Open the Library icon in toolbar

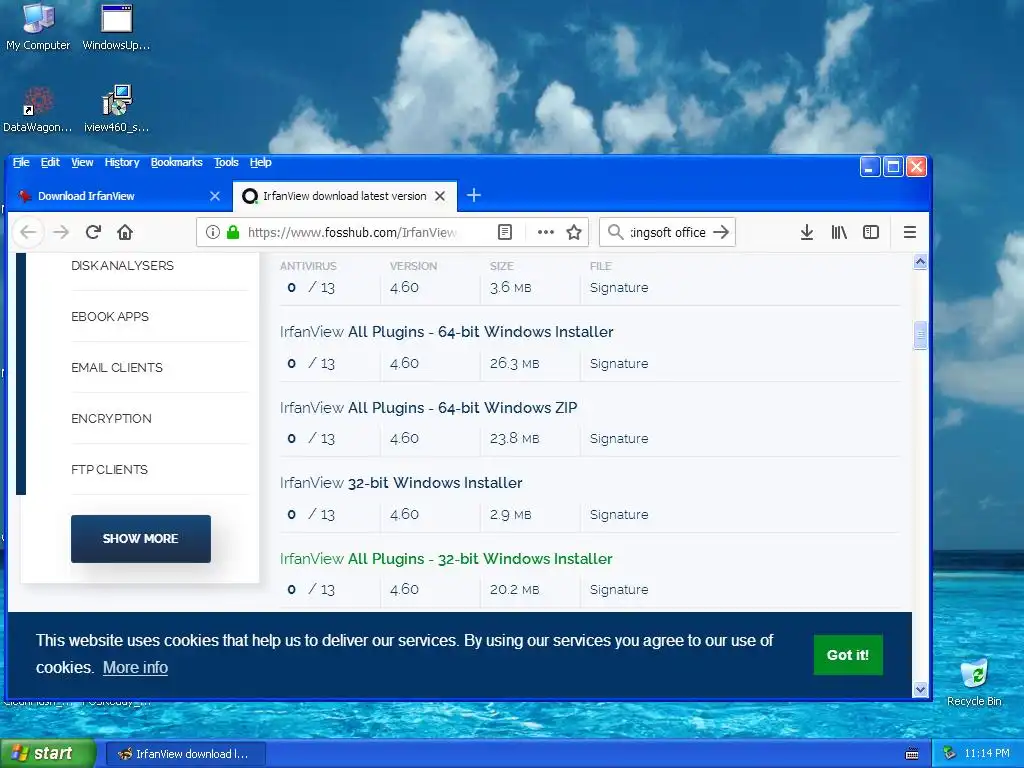coord(839,232)
